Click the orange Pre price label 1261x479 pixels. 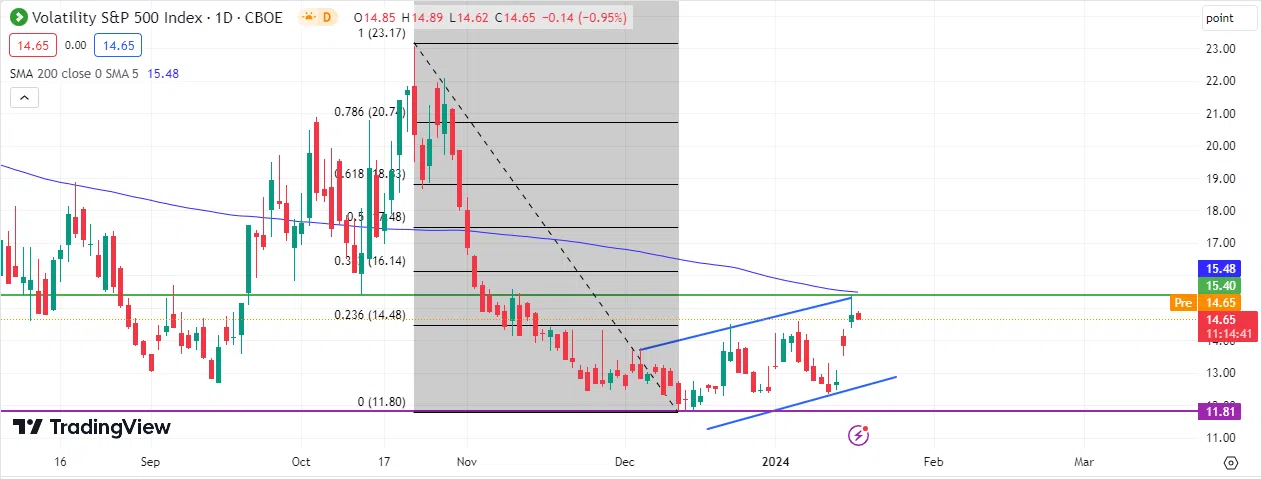1183,302
